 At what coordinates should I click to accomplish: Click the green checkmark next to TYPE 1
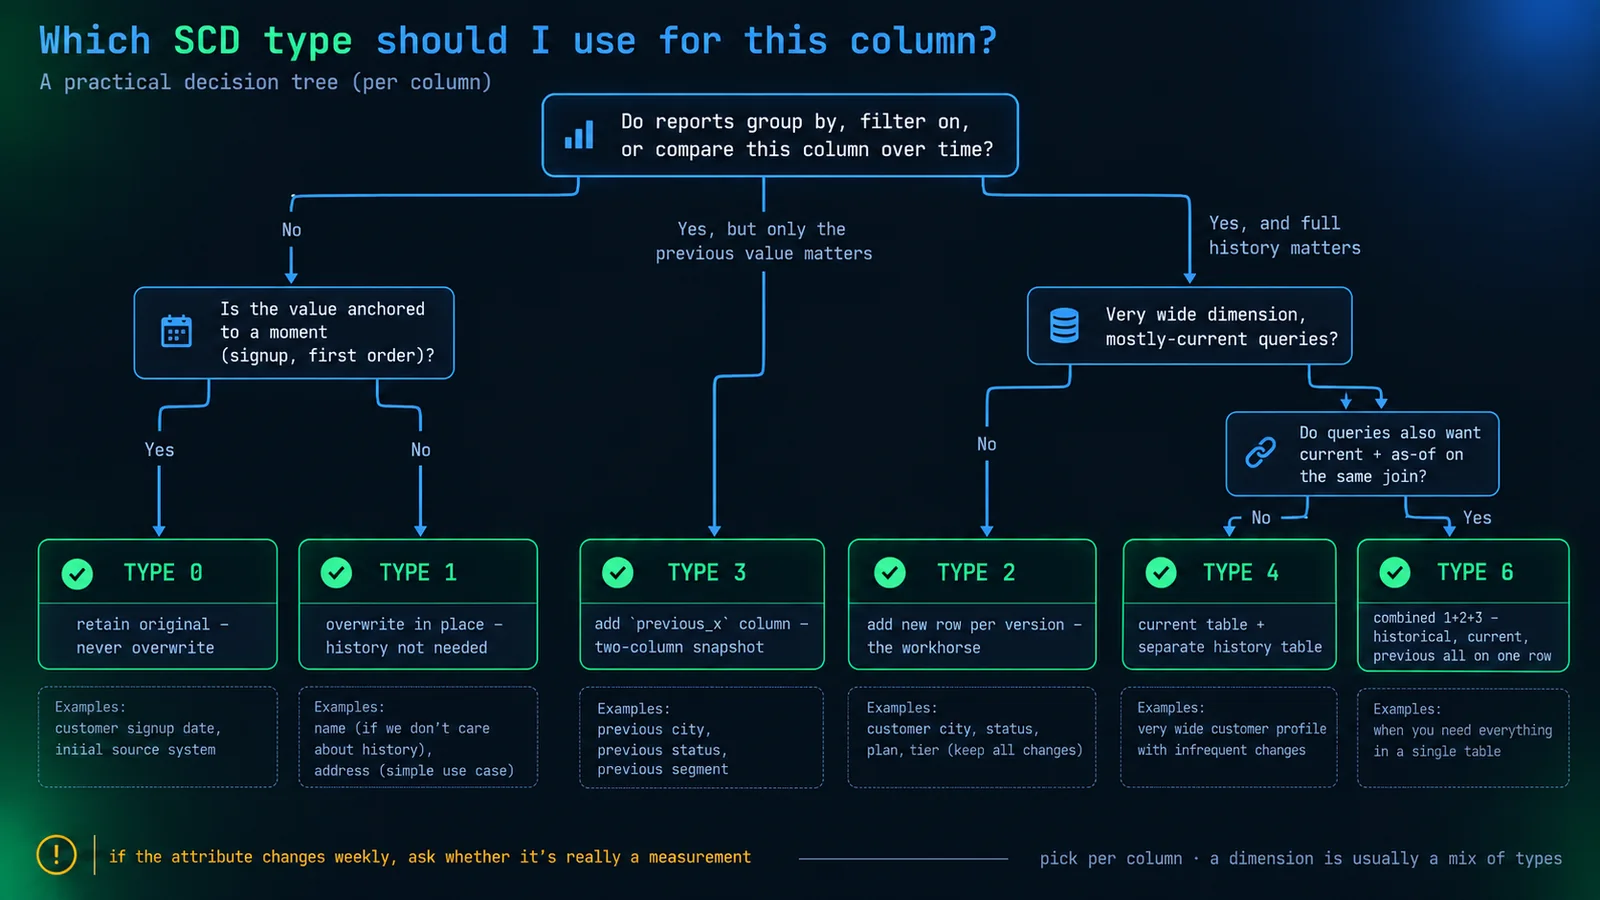pyautogui.click(x=336, y=572)
